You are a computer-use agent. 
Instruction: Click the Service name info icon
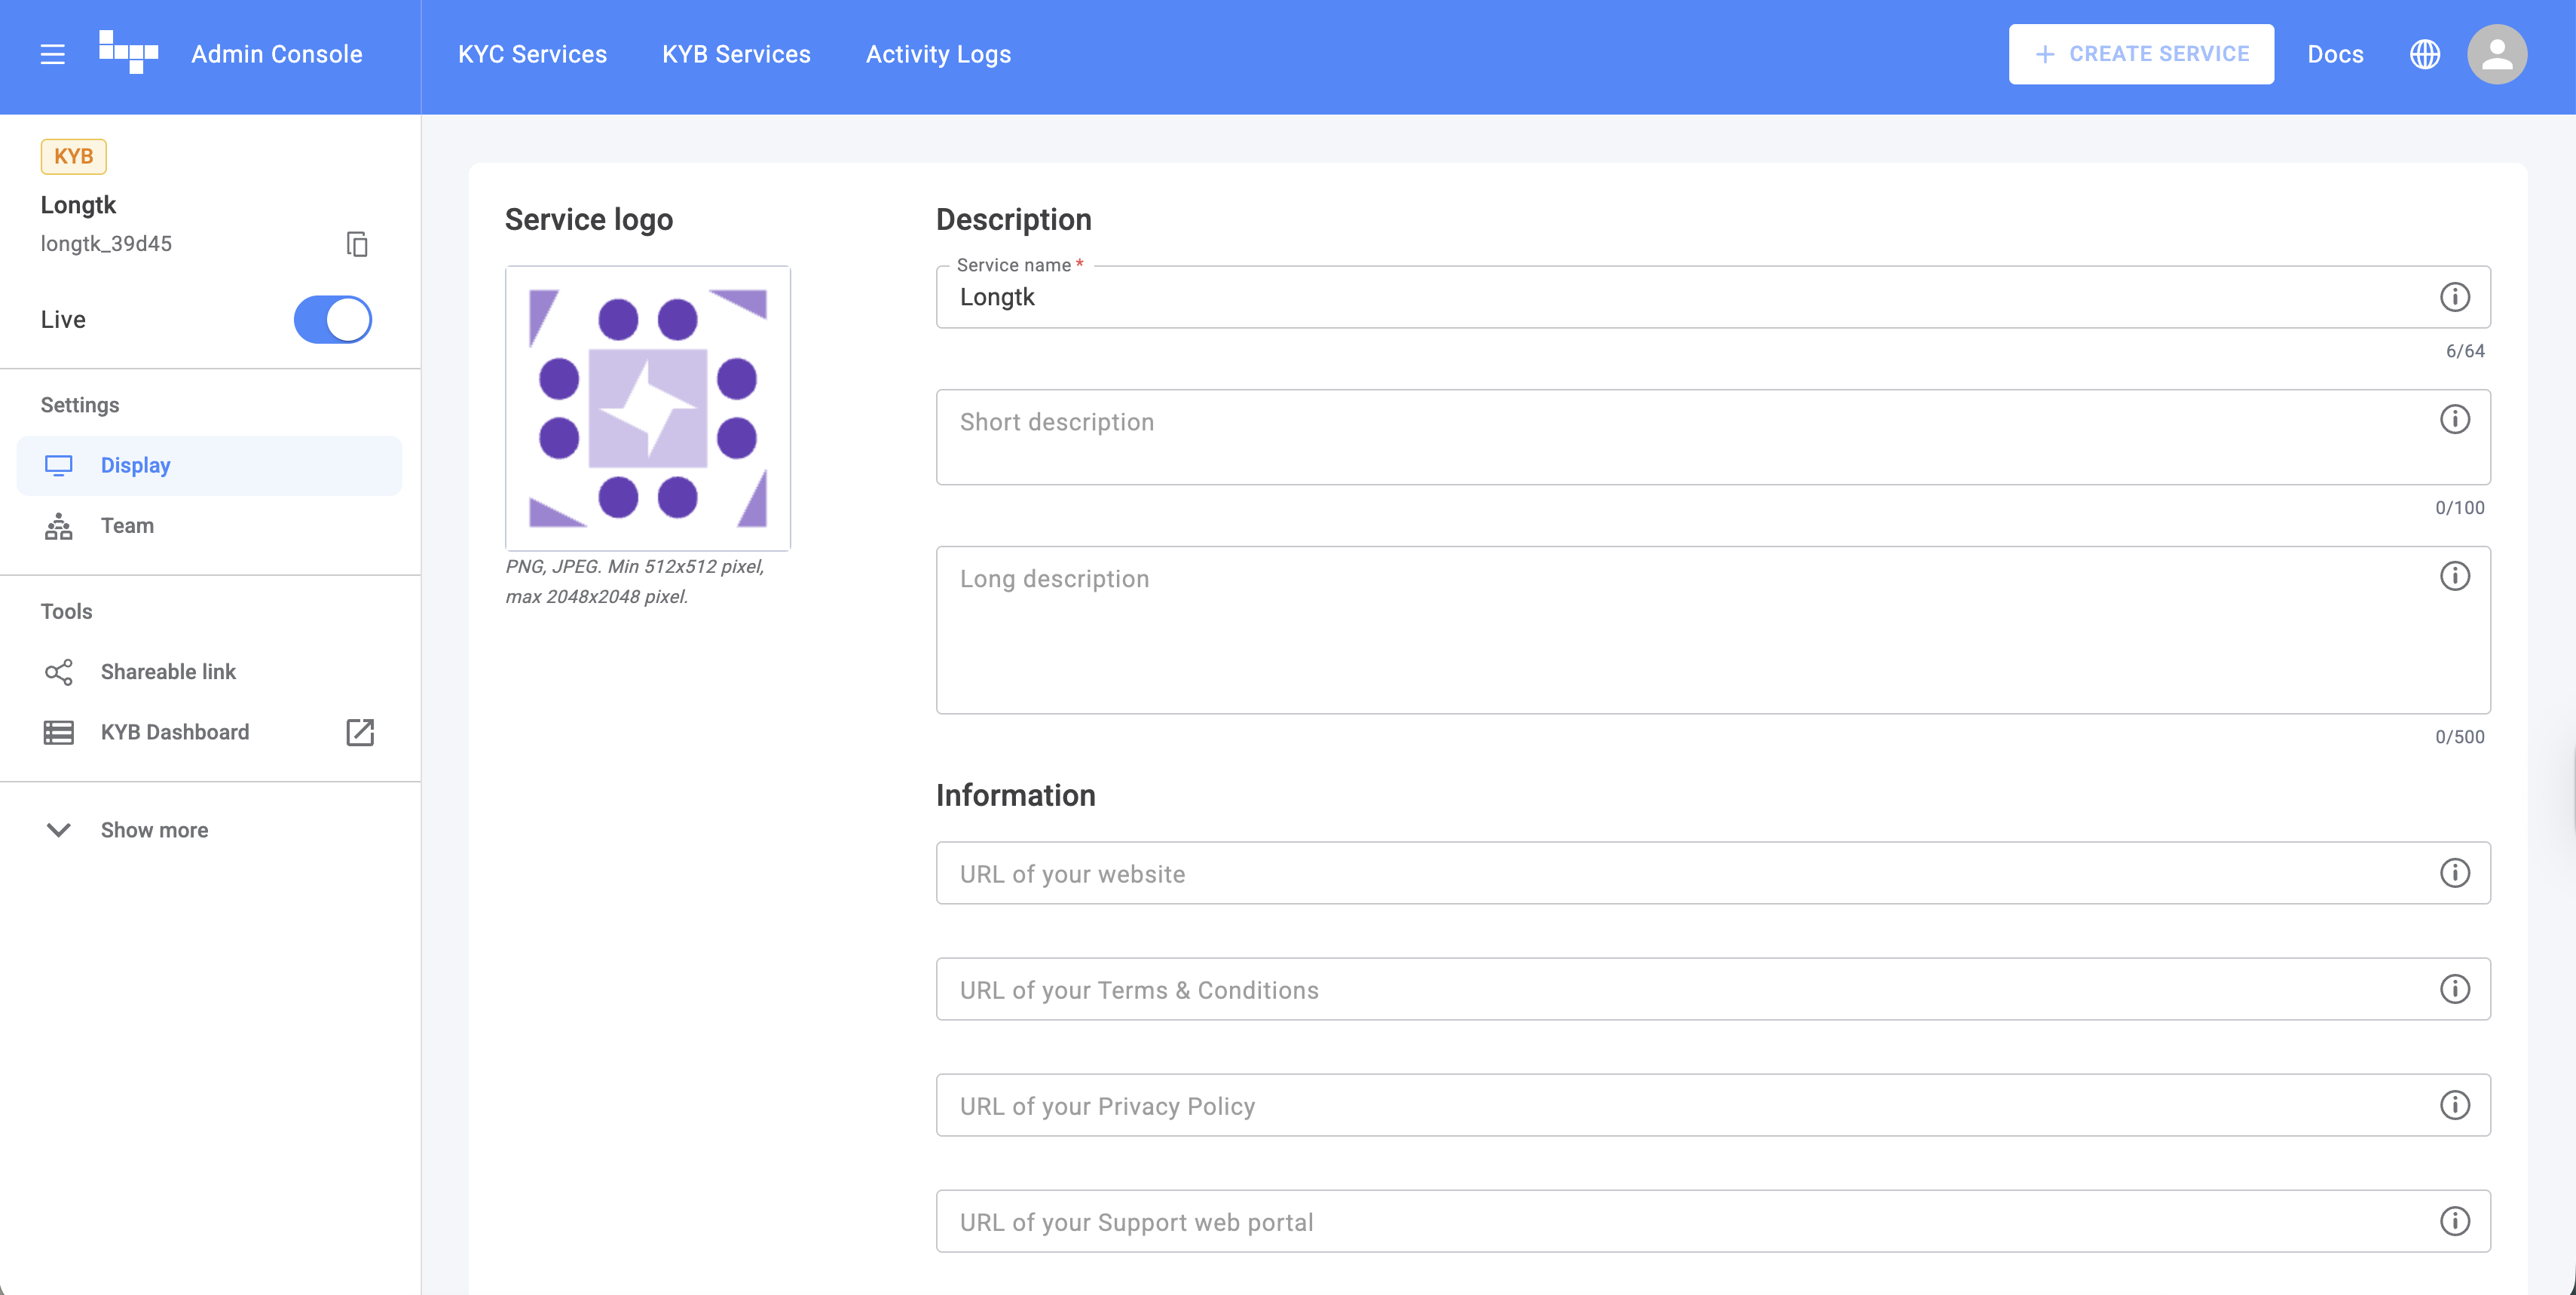[2454, 297]
